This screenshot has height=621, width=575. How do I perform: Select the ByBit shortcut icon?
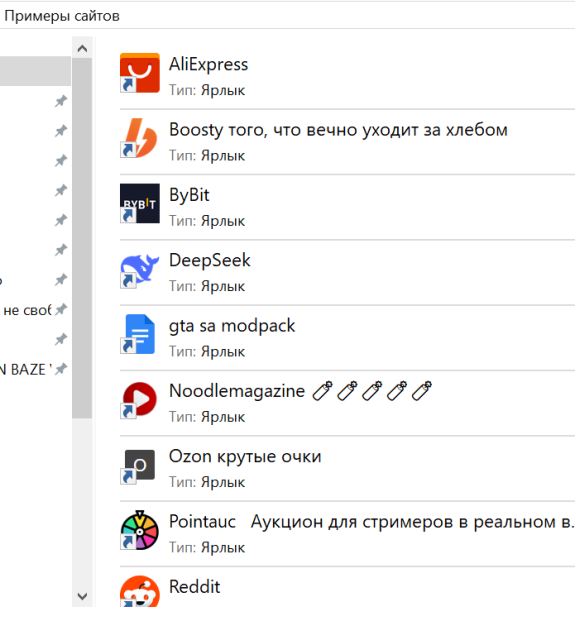pyautogui.click(x=140, y=203)
